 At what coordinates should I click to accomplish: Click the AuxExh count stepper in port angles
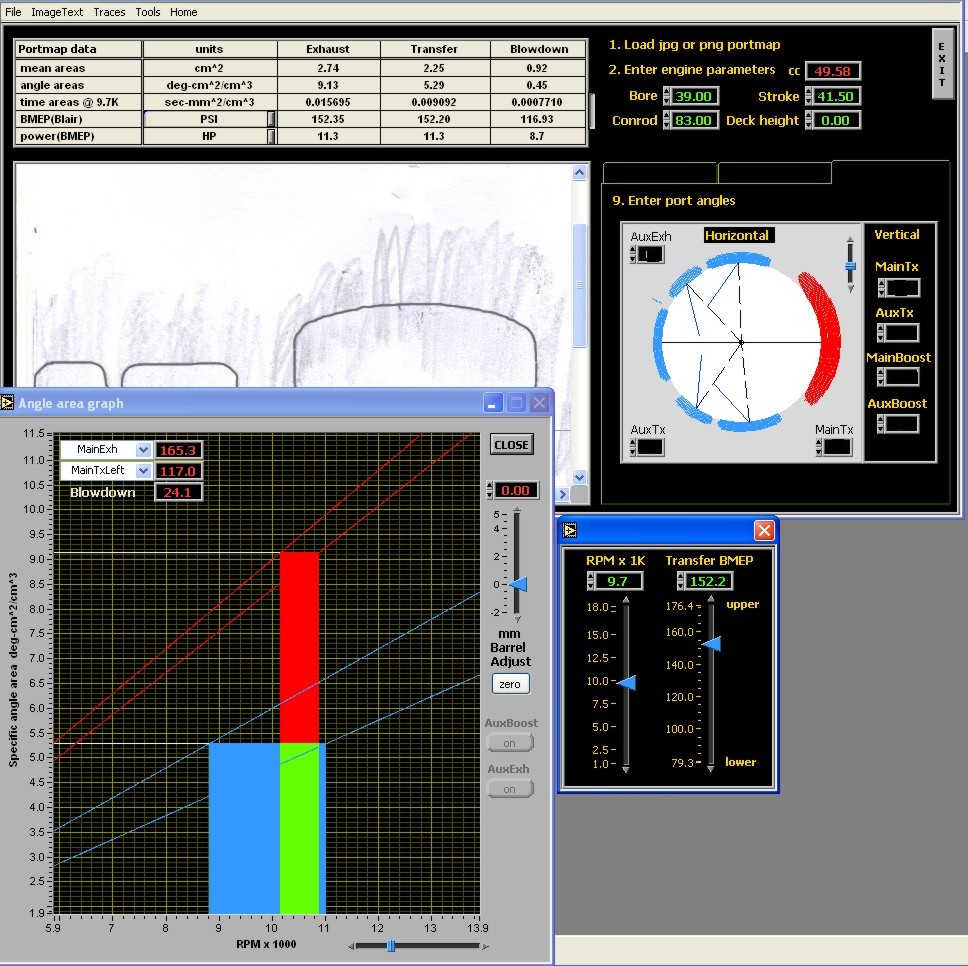point(633,254)
